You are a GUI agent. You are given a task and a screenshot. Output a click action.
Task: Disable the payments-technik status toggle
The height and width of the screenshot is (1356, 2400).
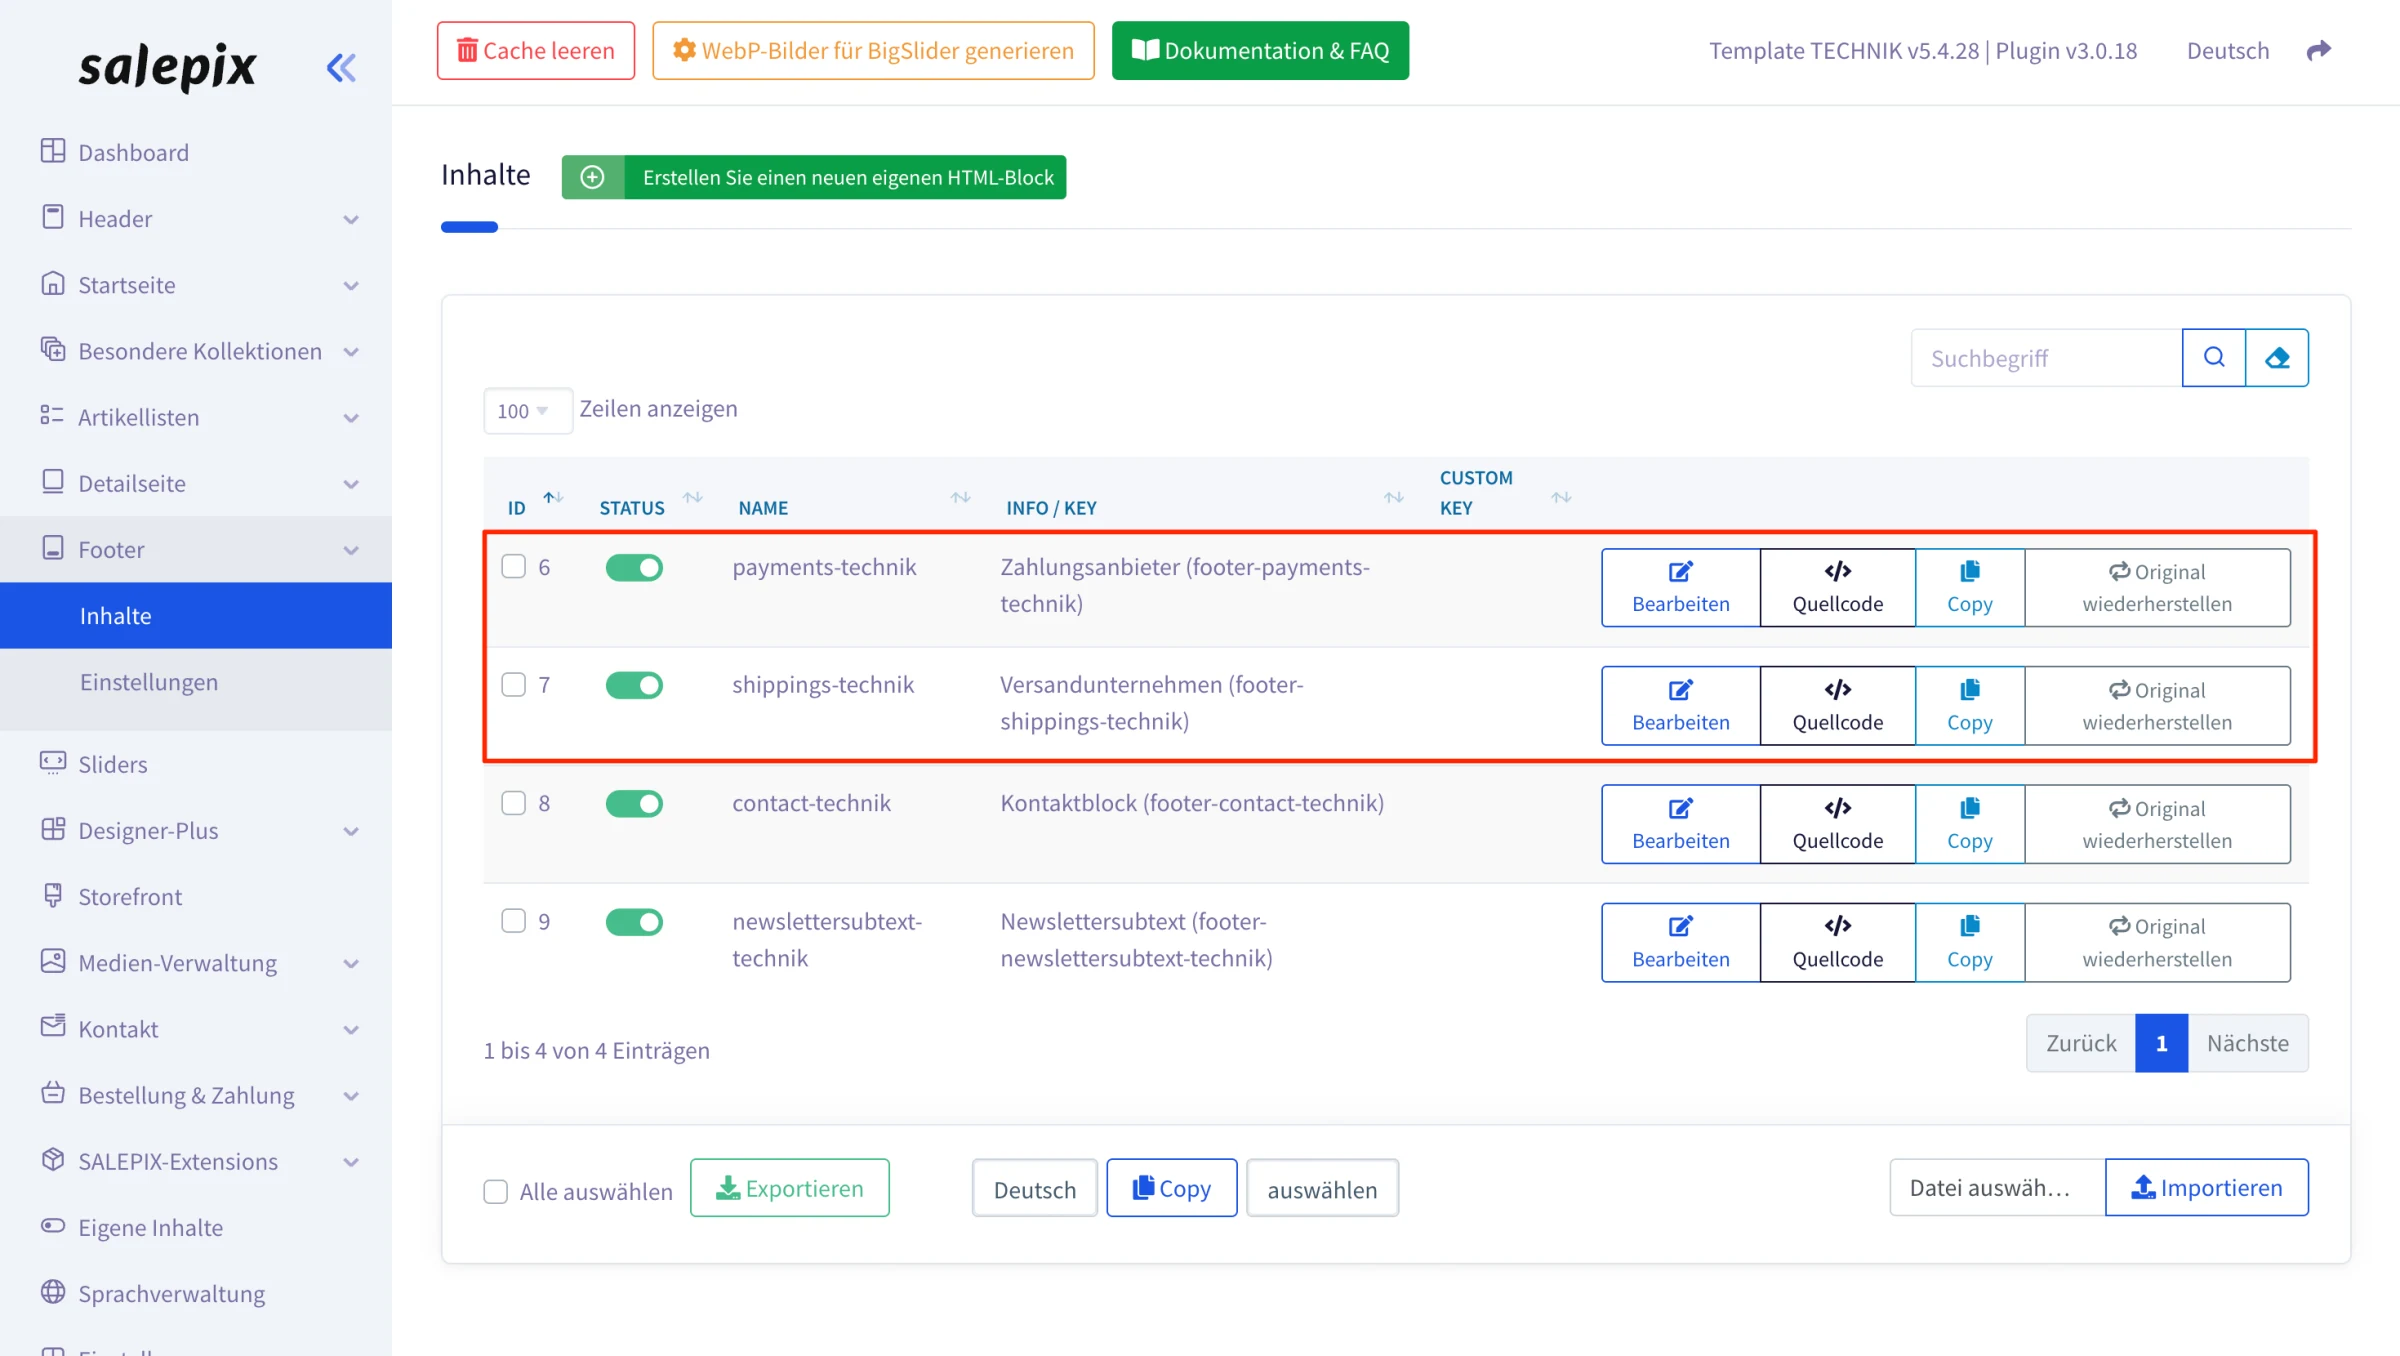click(634, 567)
